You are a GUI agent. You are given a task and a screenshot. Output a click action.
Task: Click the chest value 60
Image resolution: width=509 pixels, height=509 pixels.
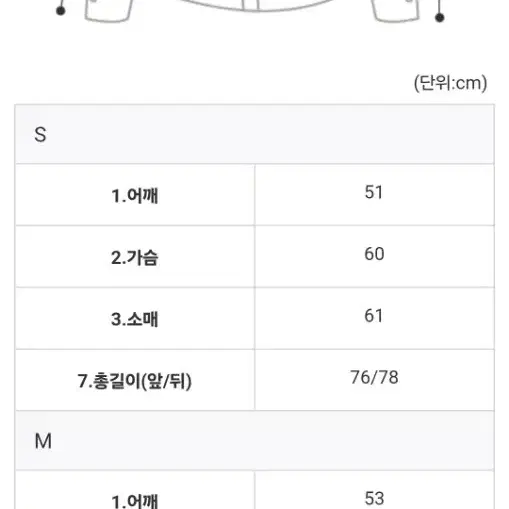(x=374, y=254)
